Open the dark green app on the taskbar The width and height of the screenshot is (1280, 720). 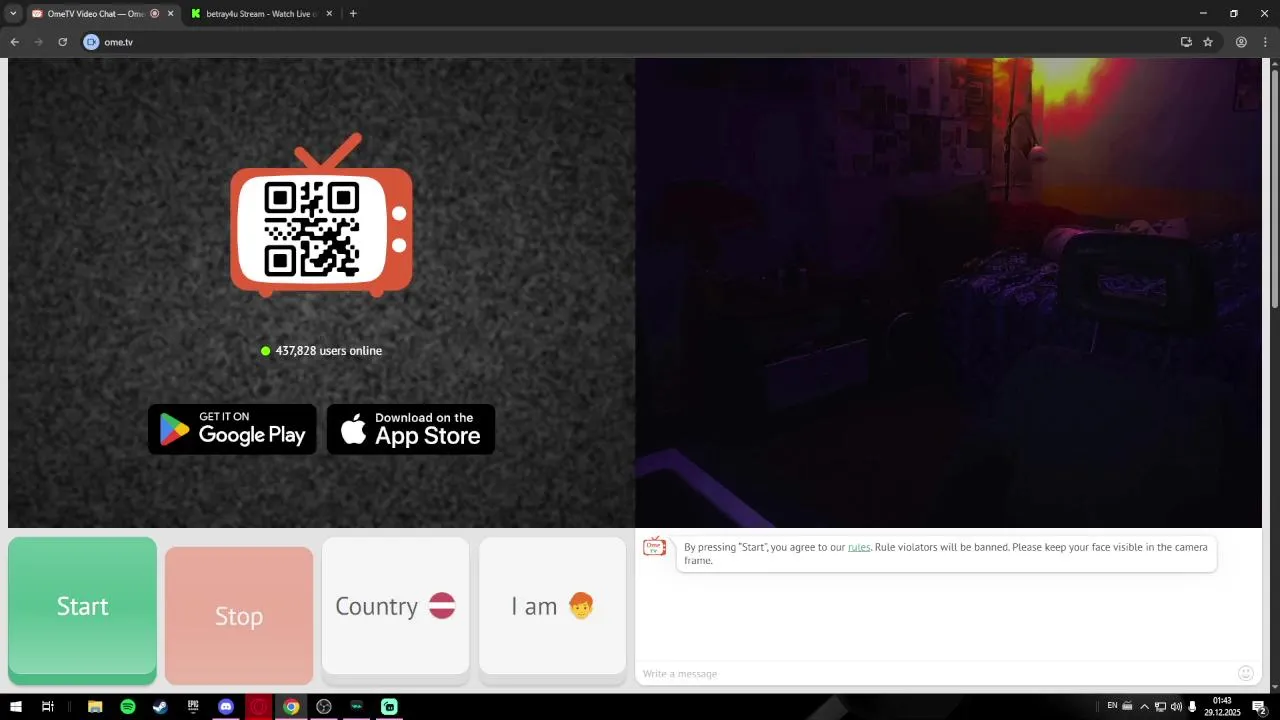[356, 707]
